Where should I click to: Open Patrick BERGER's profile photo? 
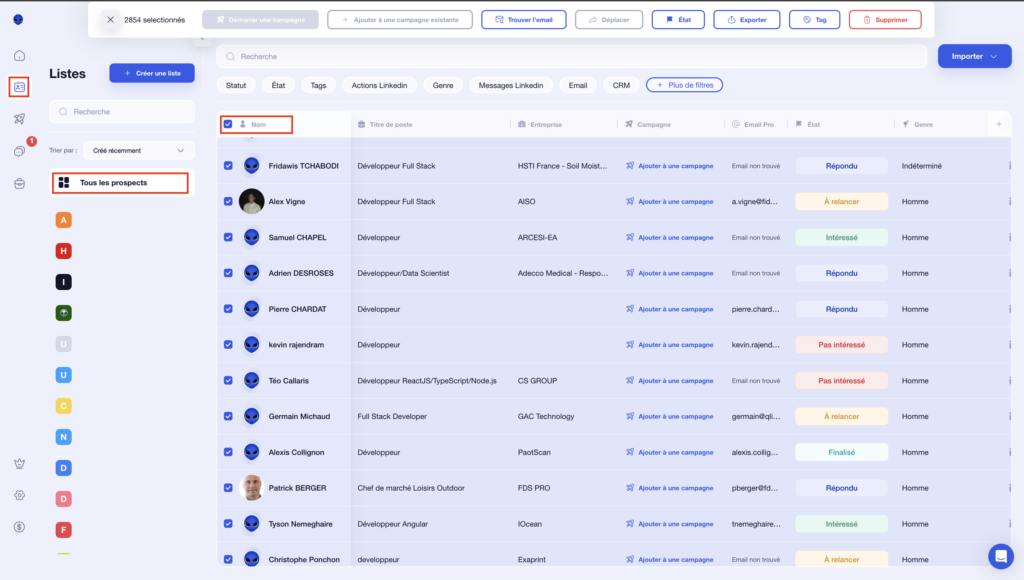tap(251, 488)
